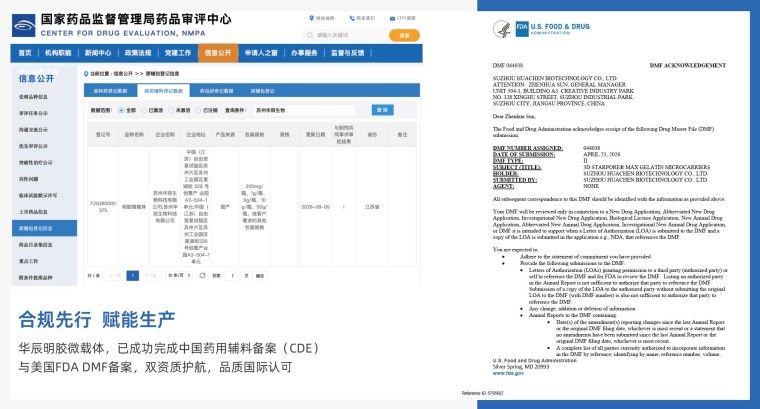Open 上市药品信息 in the sidebar

click(x=33, y=212)
